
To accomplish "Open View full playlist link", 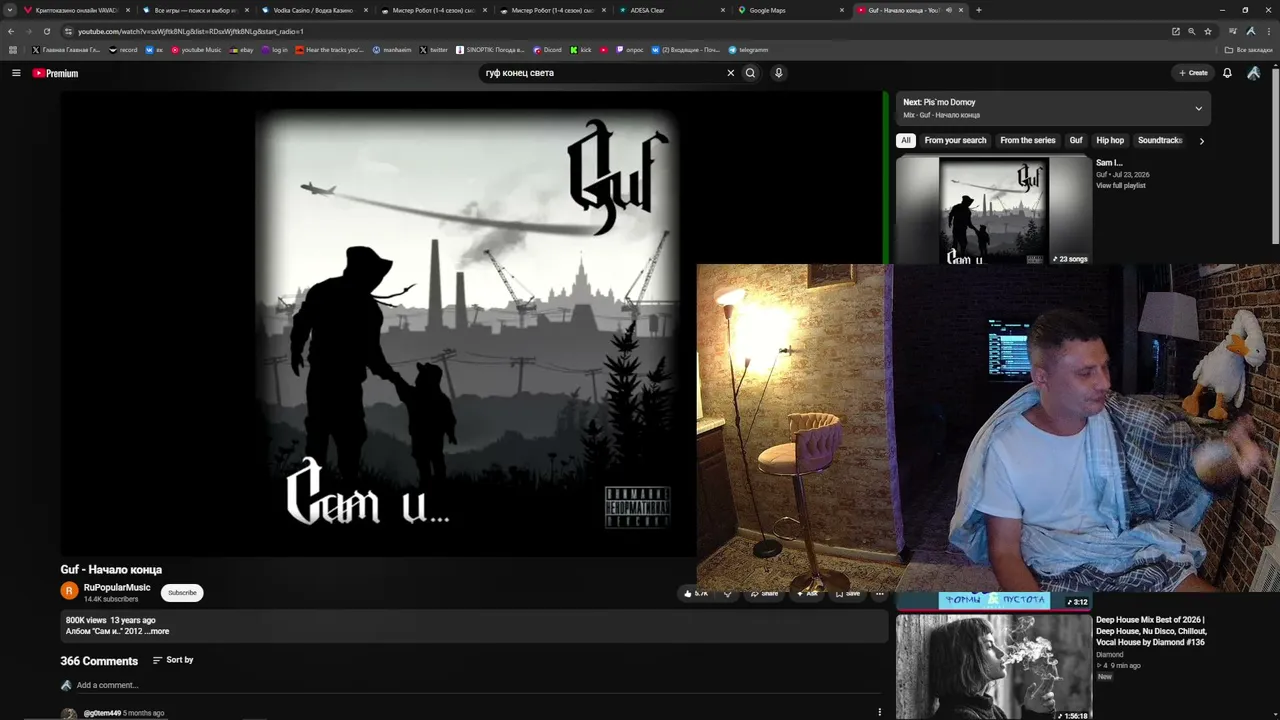I will [x=1120, y=186].
